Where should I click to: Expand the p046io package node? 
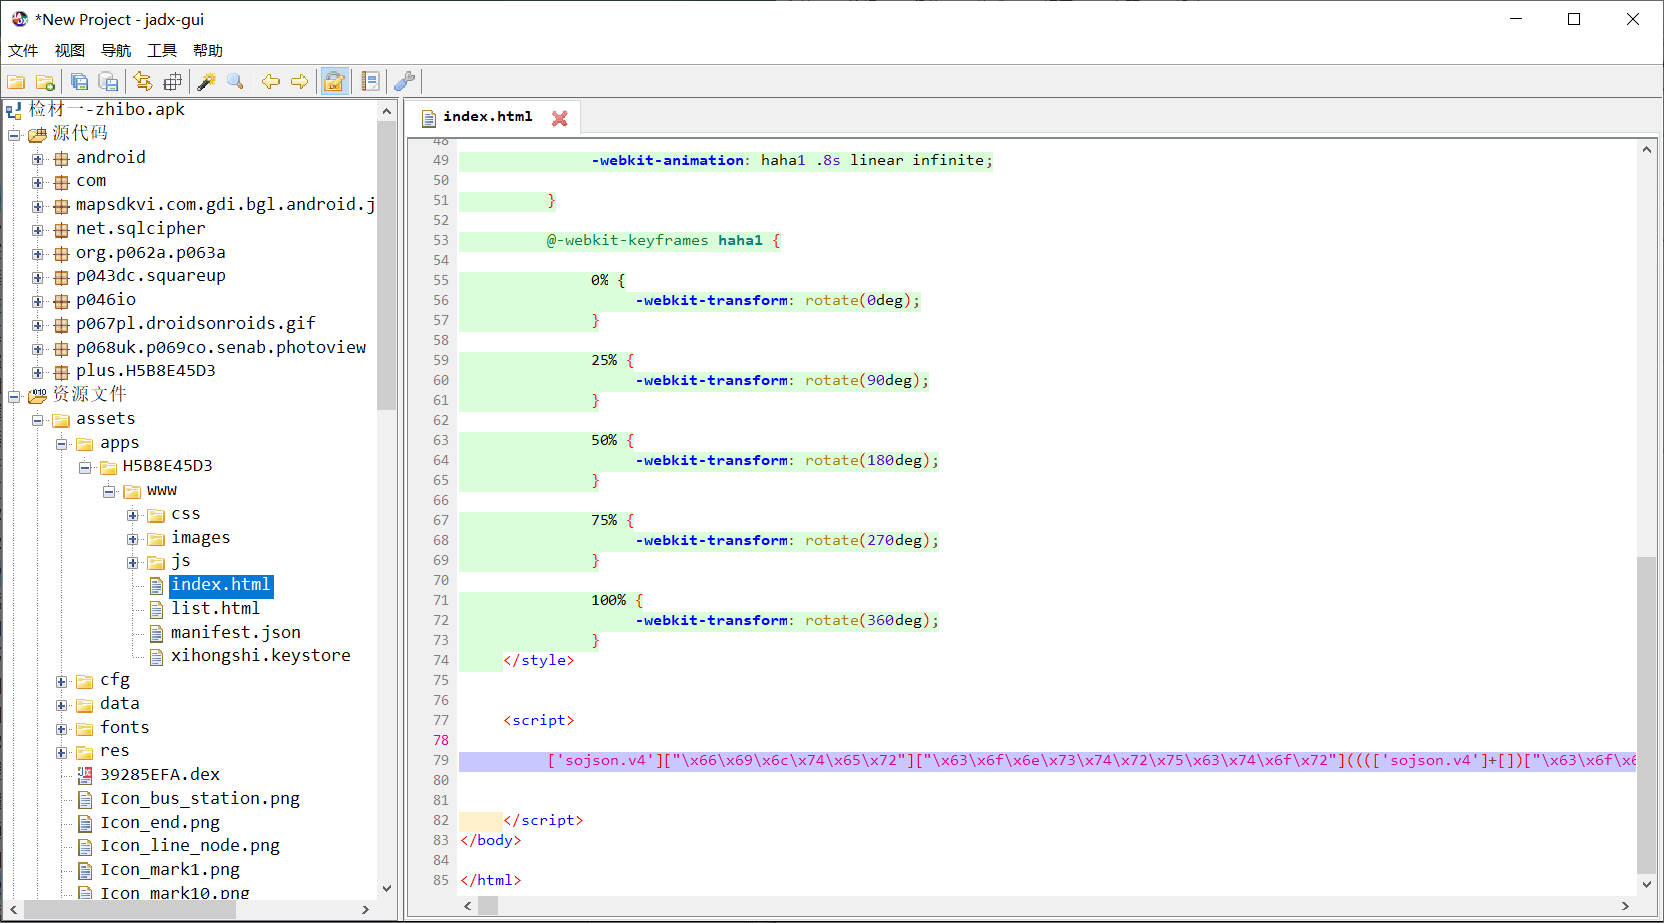[x=37, y=301]
